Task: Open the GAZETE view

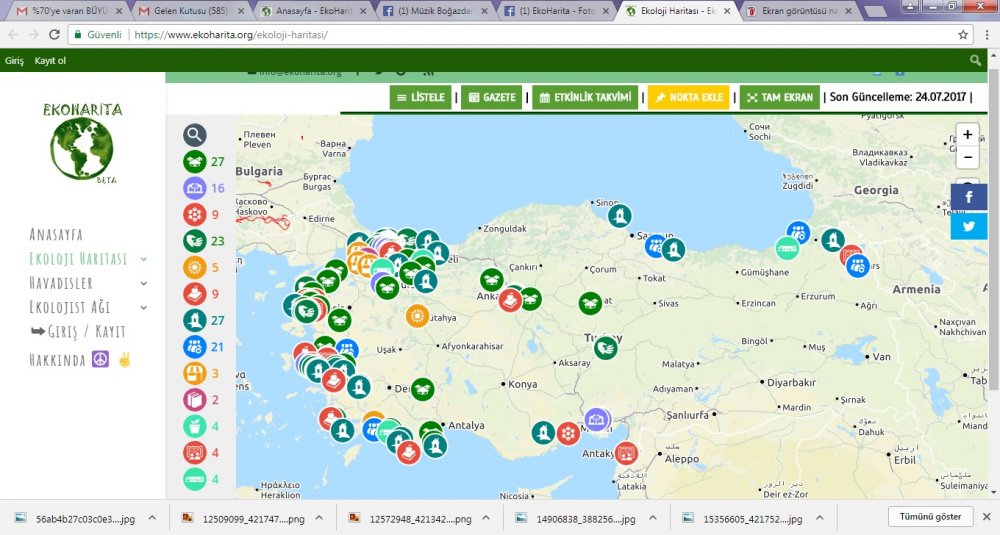Action: tap(492, 98)
